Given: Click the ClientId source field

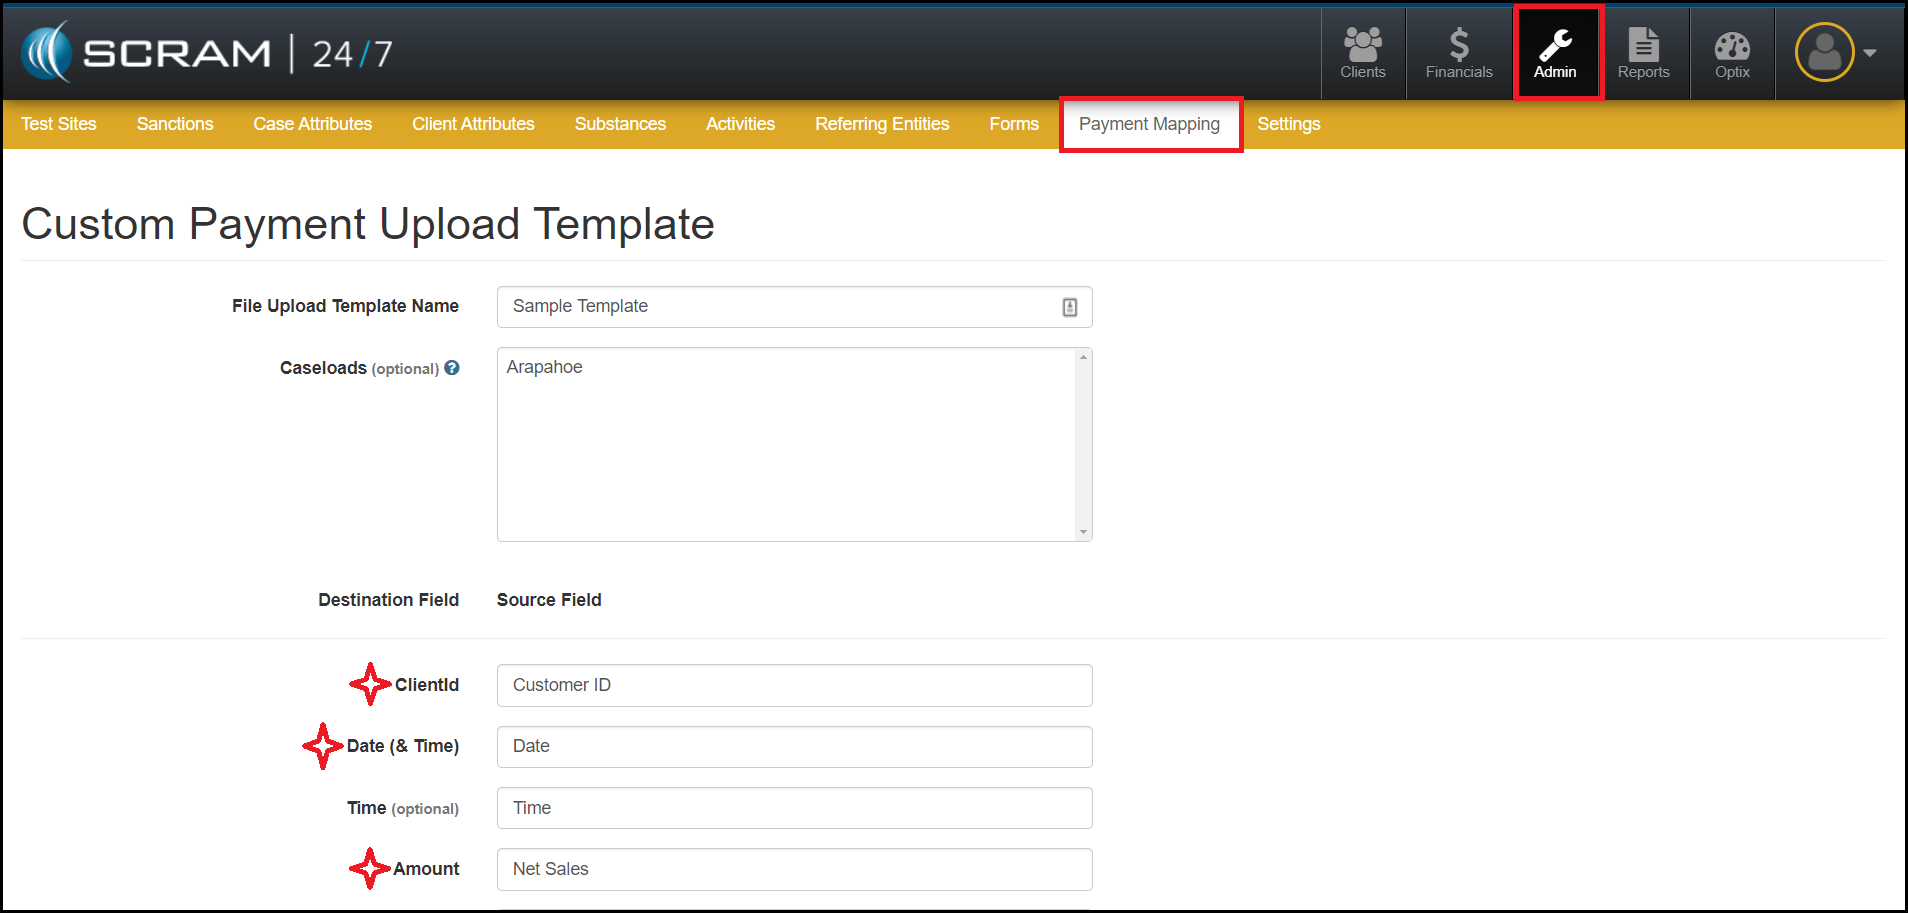Looking at the screenshot, I should (x=794, y=685).
